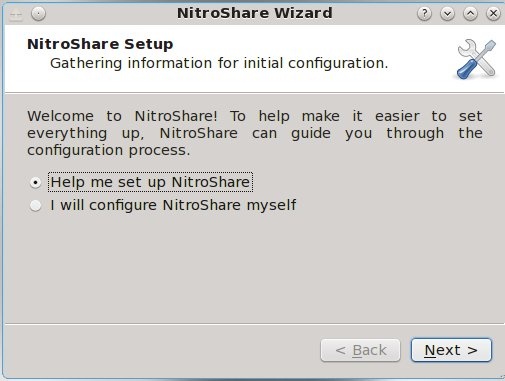Click the Next button
This screenshot has width=505, height=381.
[x=451, y=350]
